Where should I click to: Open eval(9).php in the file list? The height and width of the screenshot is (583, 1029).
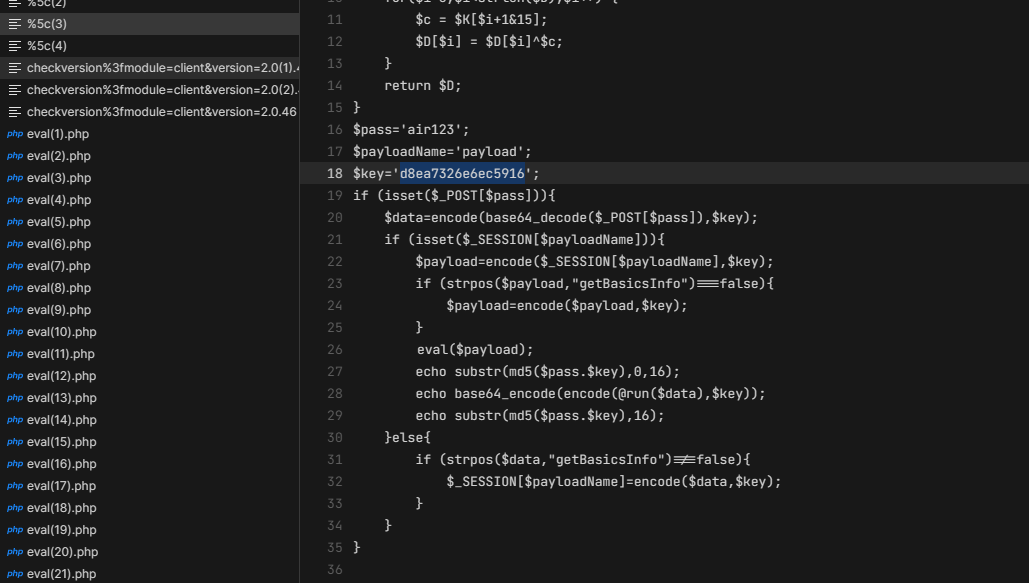click(x=150, y=310)
